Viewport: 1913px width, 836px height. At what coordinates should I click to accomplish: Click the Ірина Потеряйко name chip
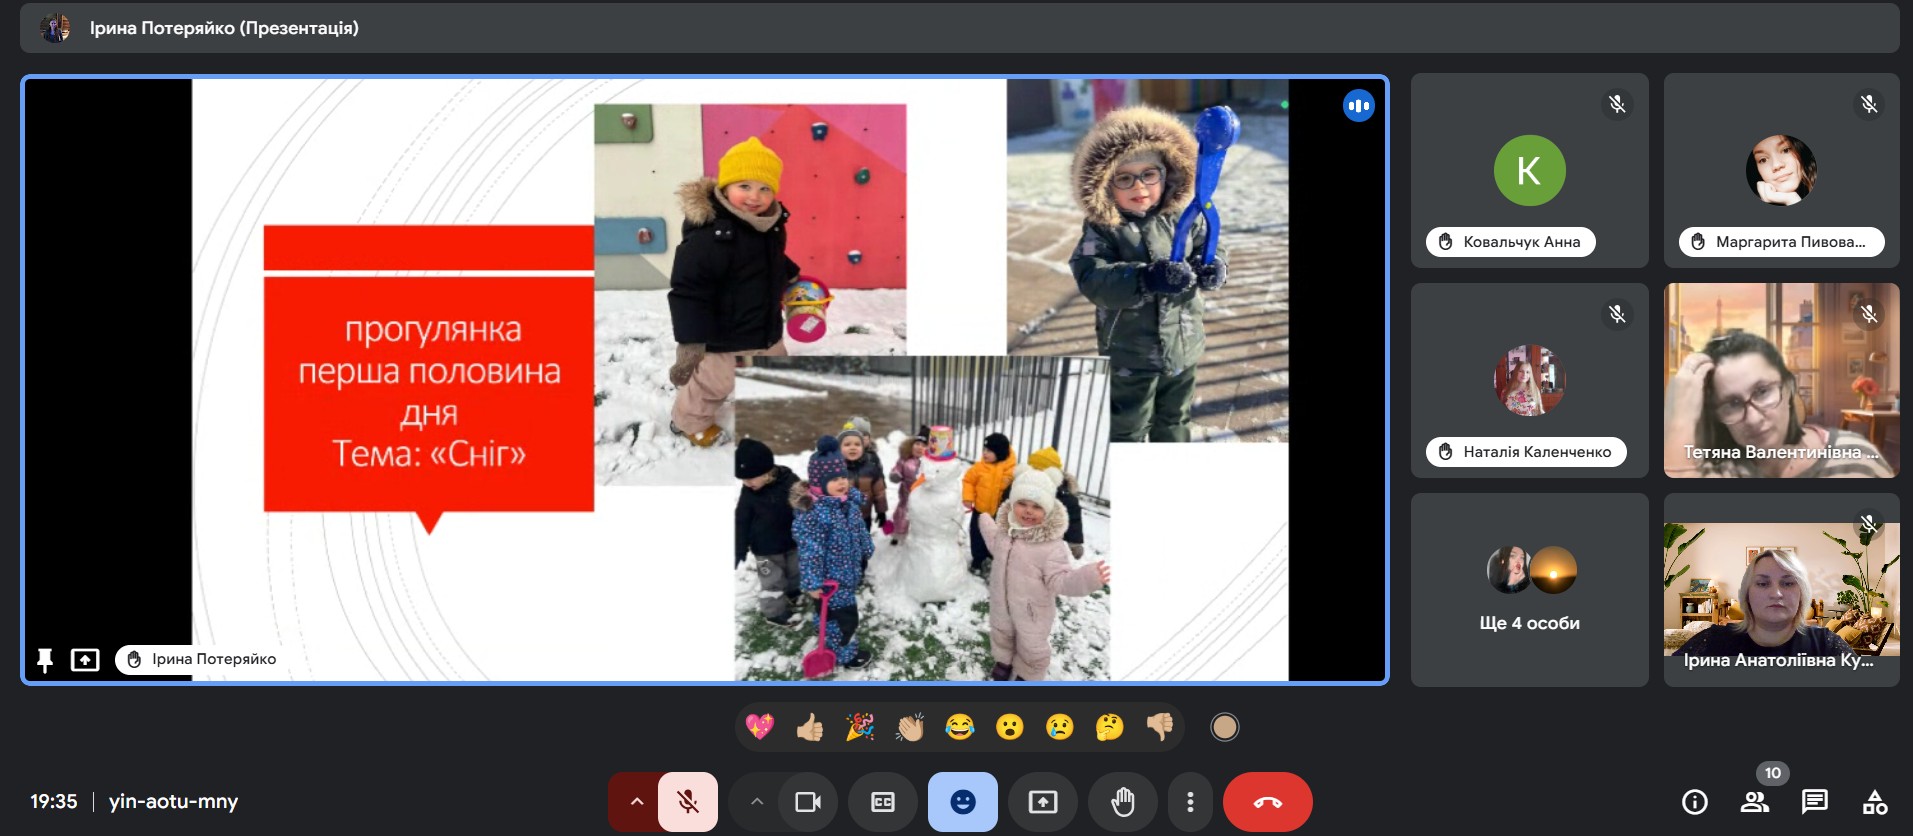point(201,660)
